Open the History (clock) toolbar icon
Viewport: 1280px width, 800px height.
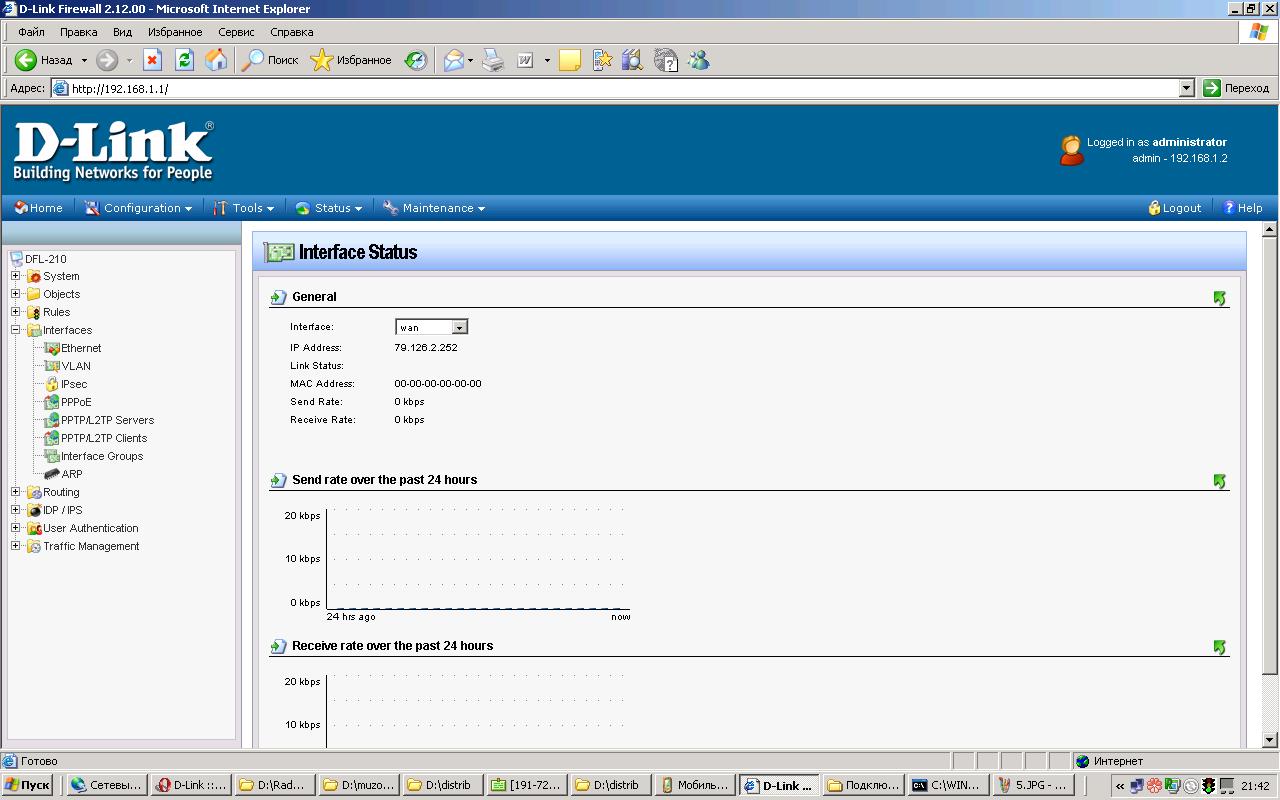[416, 60]
